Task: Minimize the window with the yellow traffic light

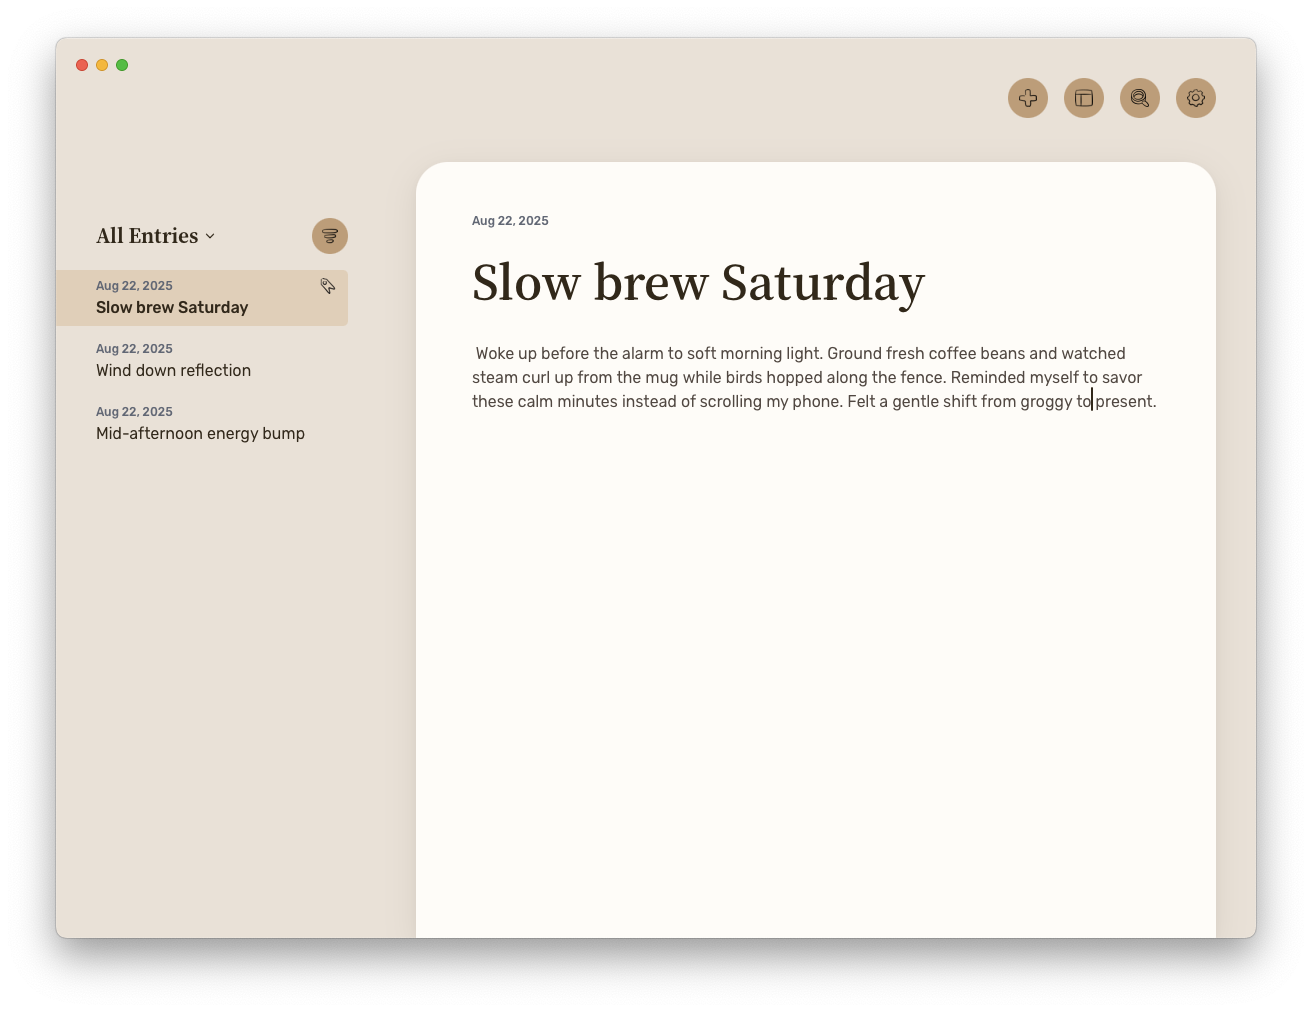Action: [x=102, y=64]
